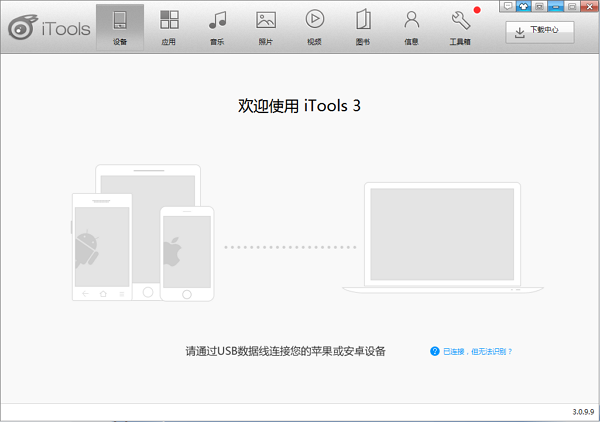Viewport: 600px width, 422px height.
Task: Switch to the 应用 (Apps) tab
Action: (168, 28)
